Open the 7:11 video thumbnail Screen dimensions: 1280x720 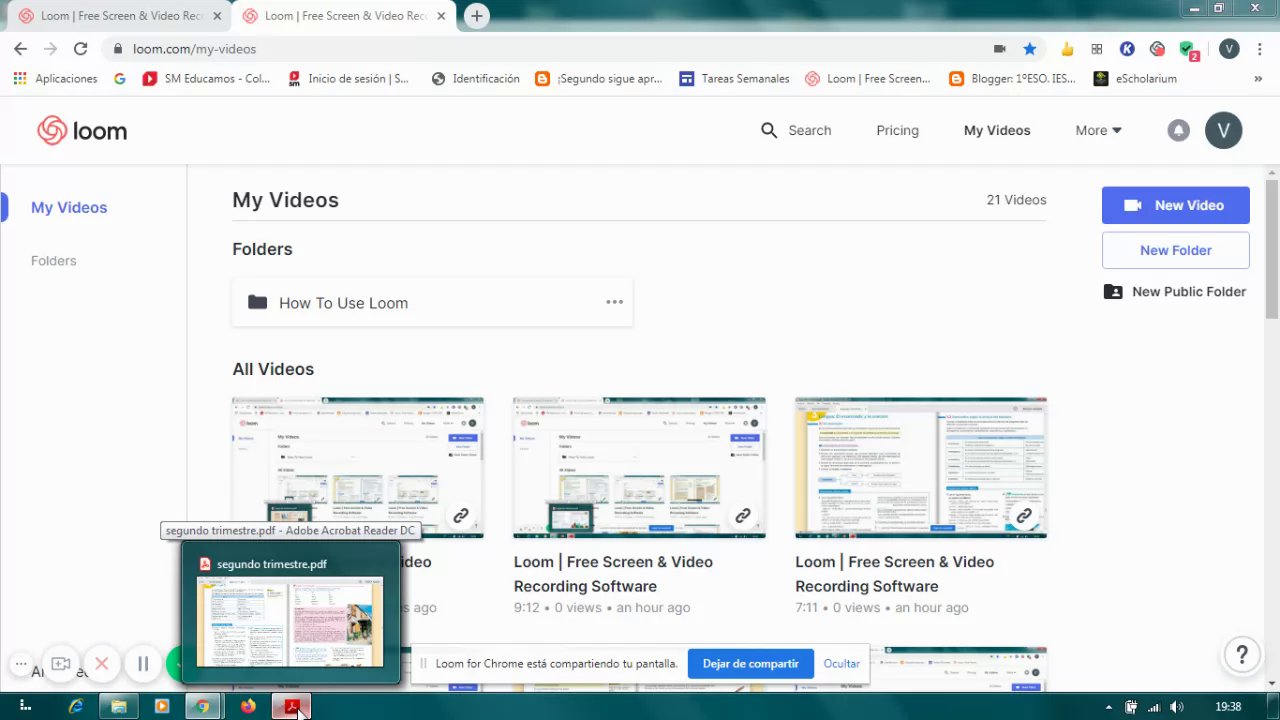[921, 467]
